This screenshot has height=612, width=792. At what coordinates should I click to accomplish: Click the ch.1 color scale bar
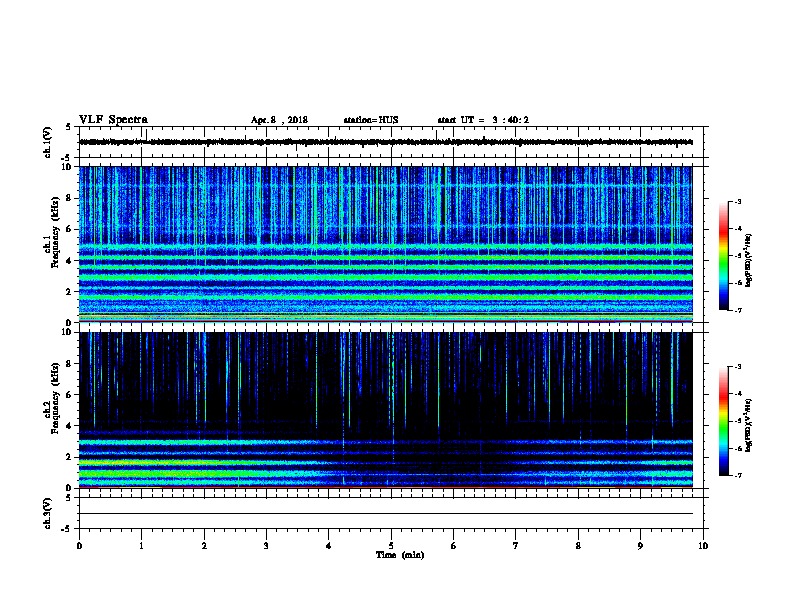tap(723, 256)
